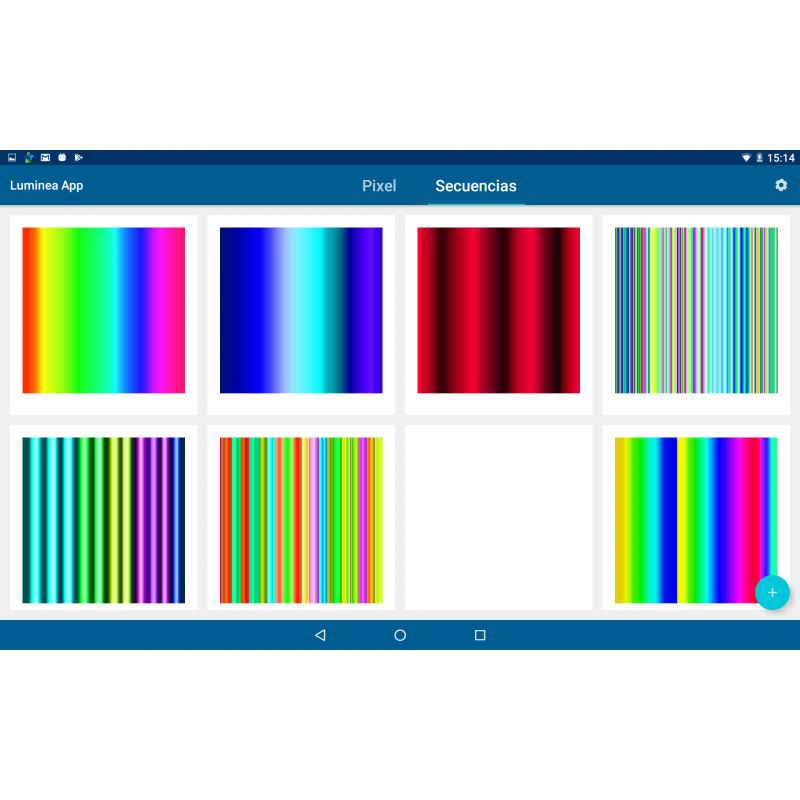Open the settings gear icon
The height and width of the screenshot is (800, 800).
click(x=781, y=186)
